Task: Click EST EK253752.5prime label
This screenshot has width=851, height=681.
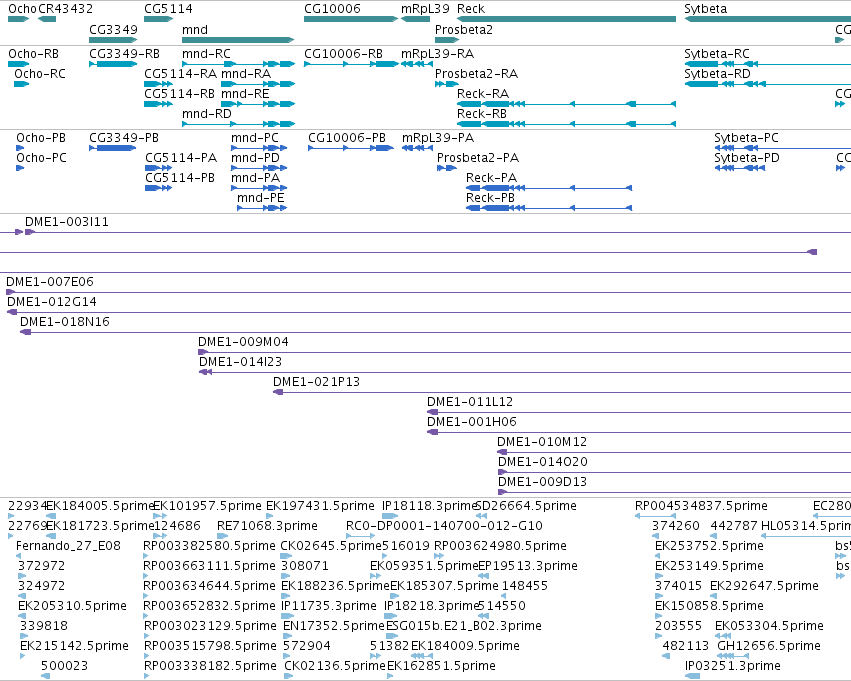Action: [x=709, y=546]
